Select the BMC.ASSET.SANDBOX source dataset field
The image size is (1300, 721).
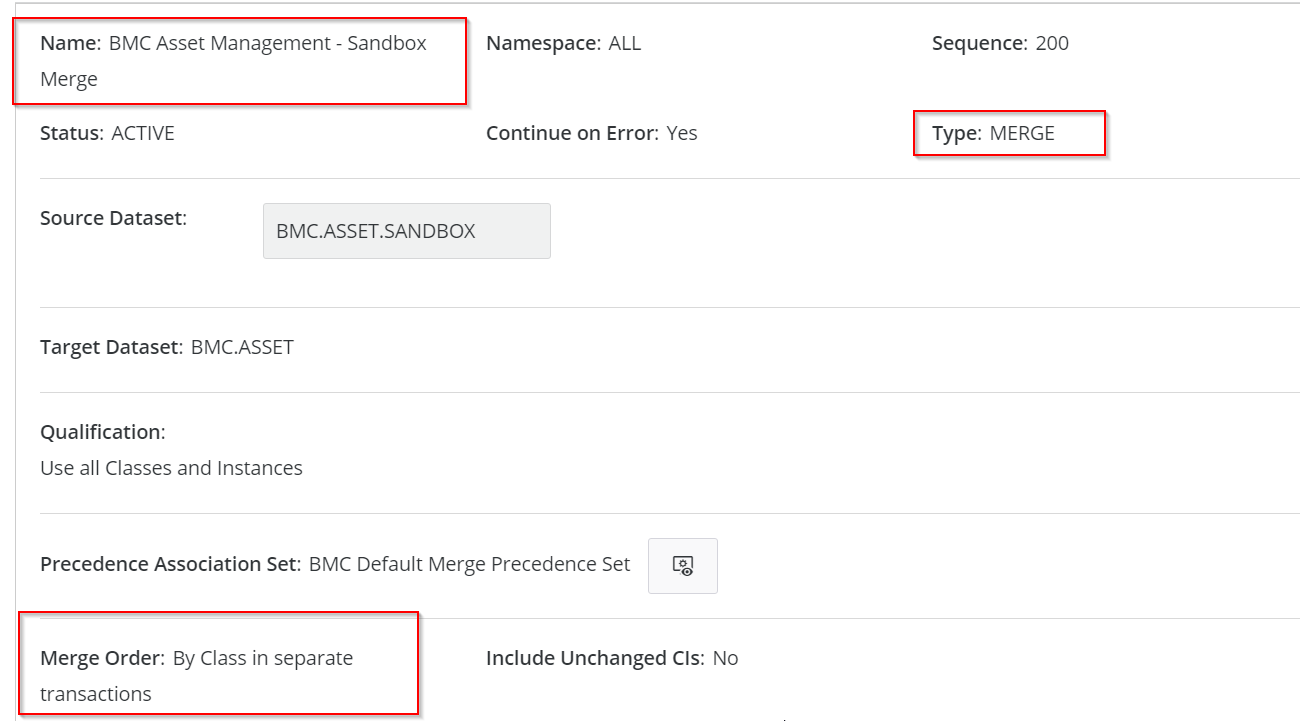coord(407,231)
